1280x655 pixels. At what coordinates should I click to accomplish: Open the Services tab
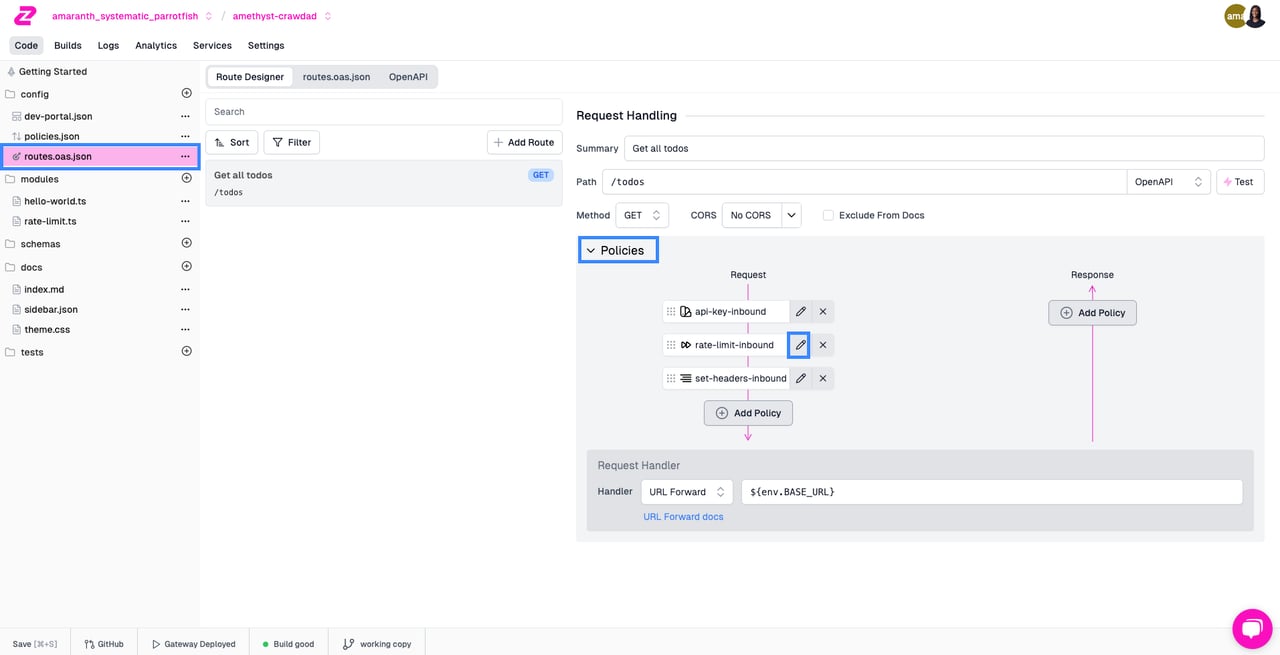coord(212,45)
